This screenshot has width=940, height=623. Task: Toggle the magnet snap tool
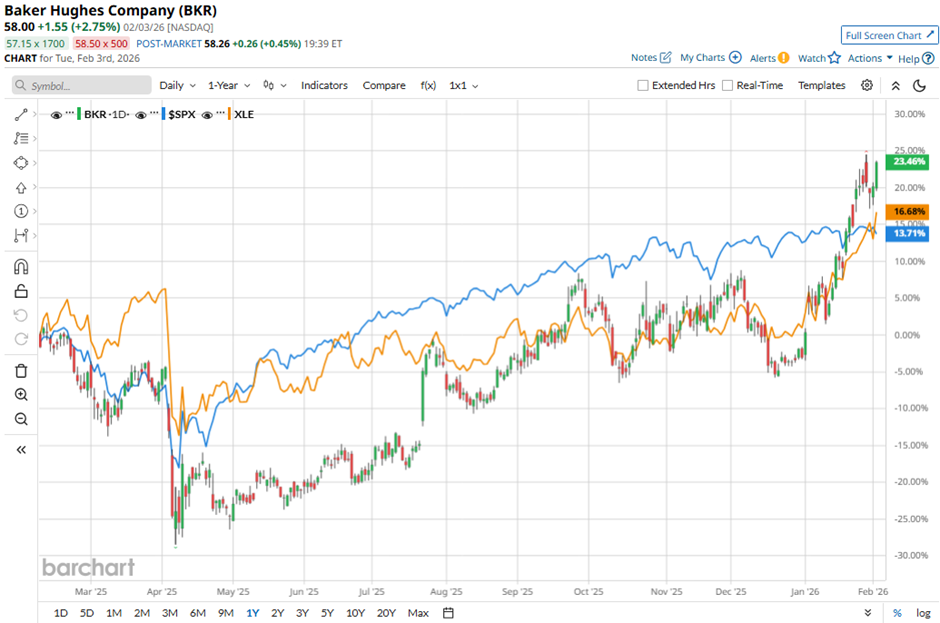tap(22, 266)
